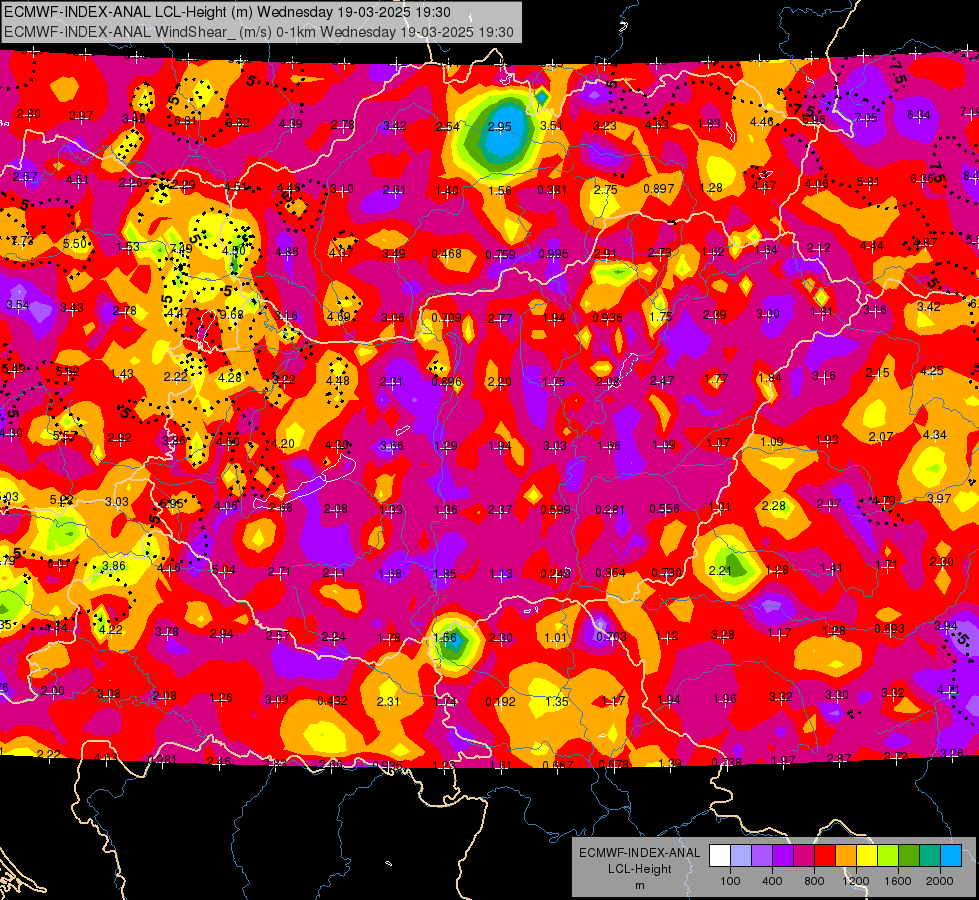This screenshot has width=979, height=900.
Task: Click the wind shear value 5.95
Action: (x=171, y=503)
